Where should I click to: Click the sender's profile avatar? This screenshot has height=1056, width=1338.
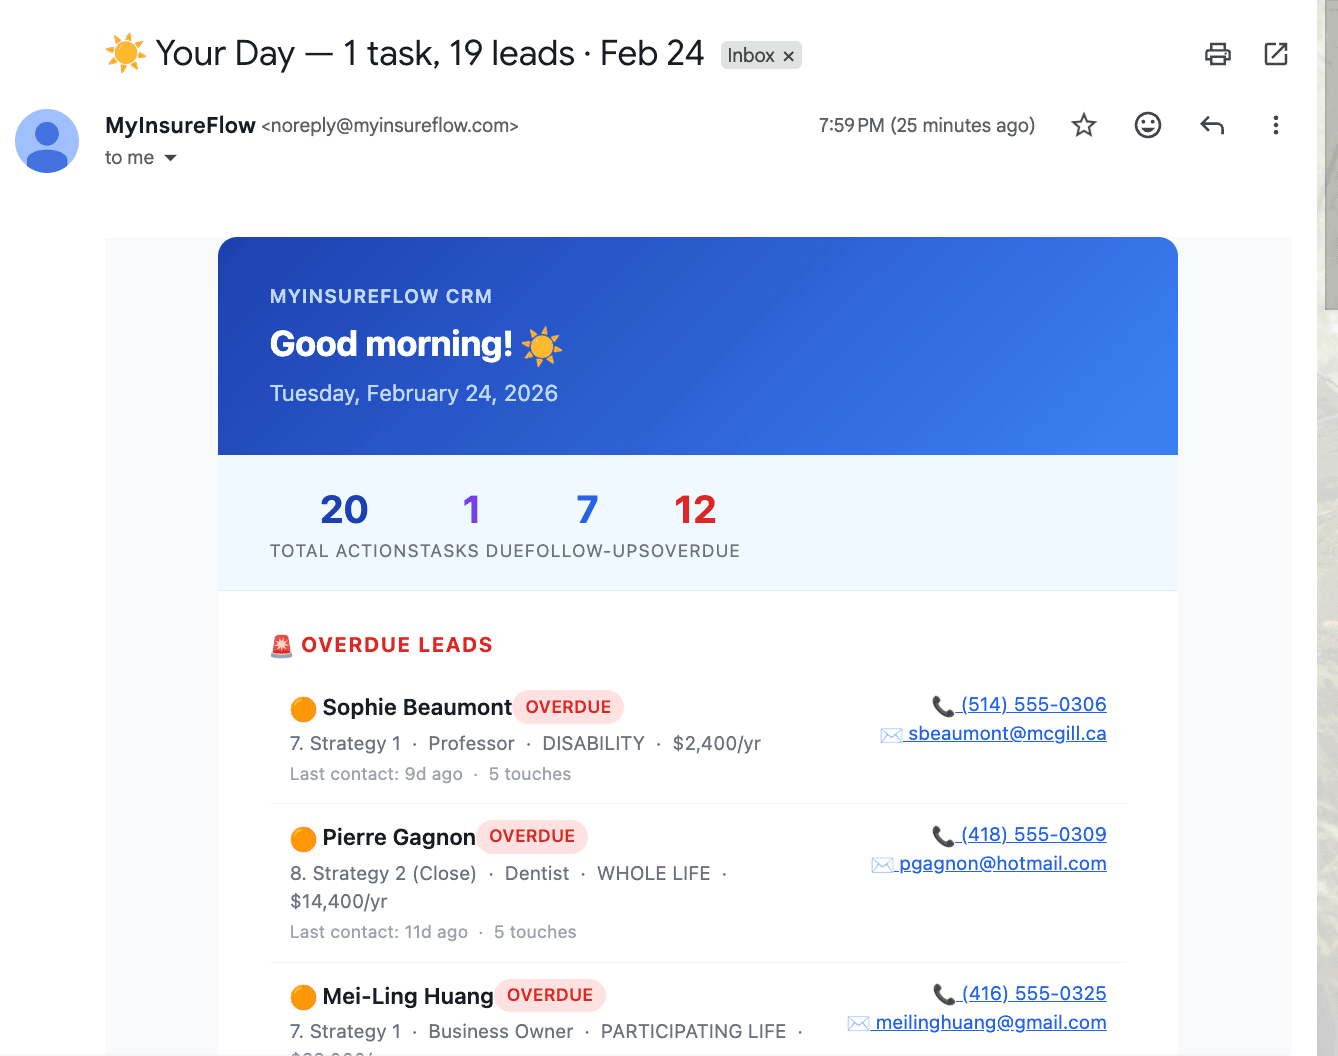pos(47,141)
